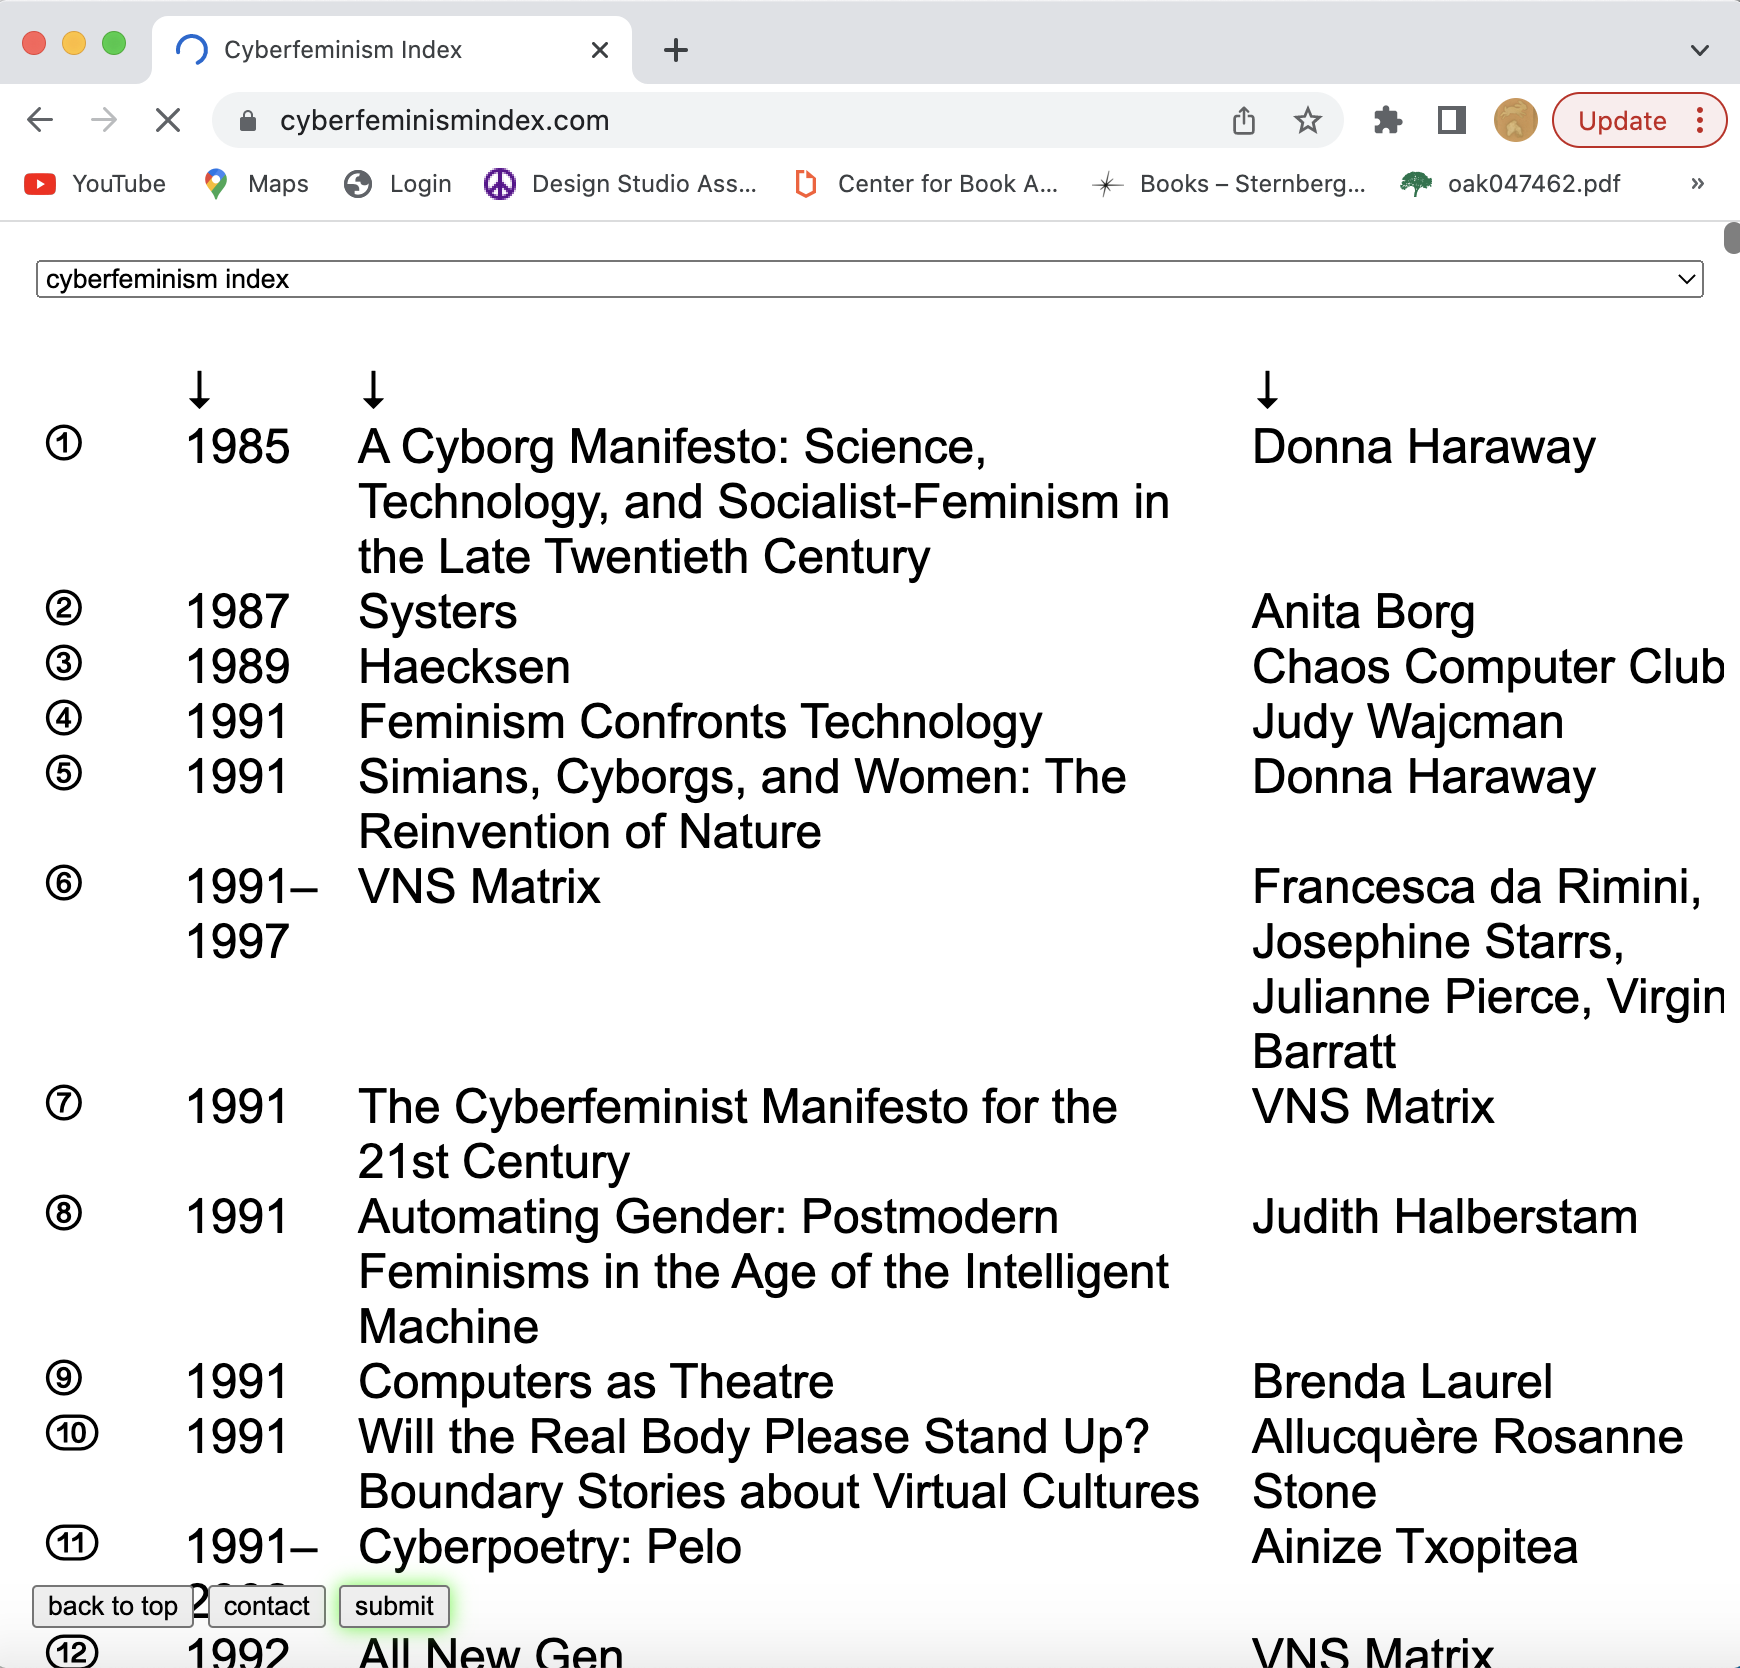Open entry number 6 circled icon
Viewport: 1740px width, 1668px height.
[x=64, y=883]
